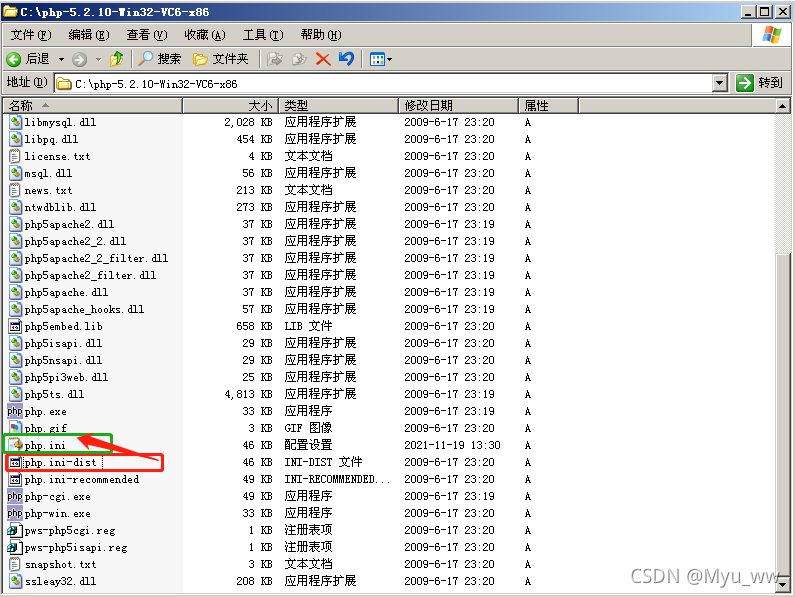Sort by Type (类型) column header
The height and width of the screenshot is (597, 795).
point(339,106)
